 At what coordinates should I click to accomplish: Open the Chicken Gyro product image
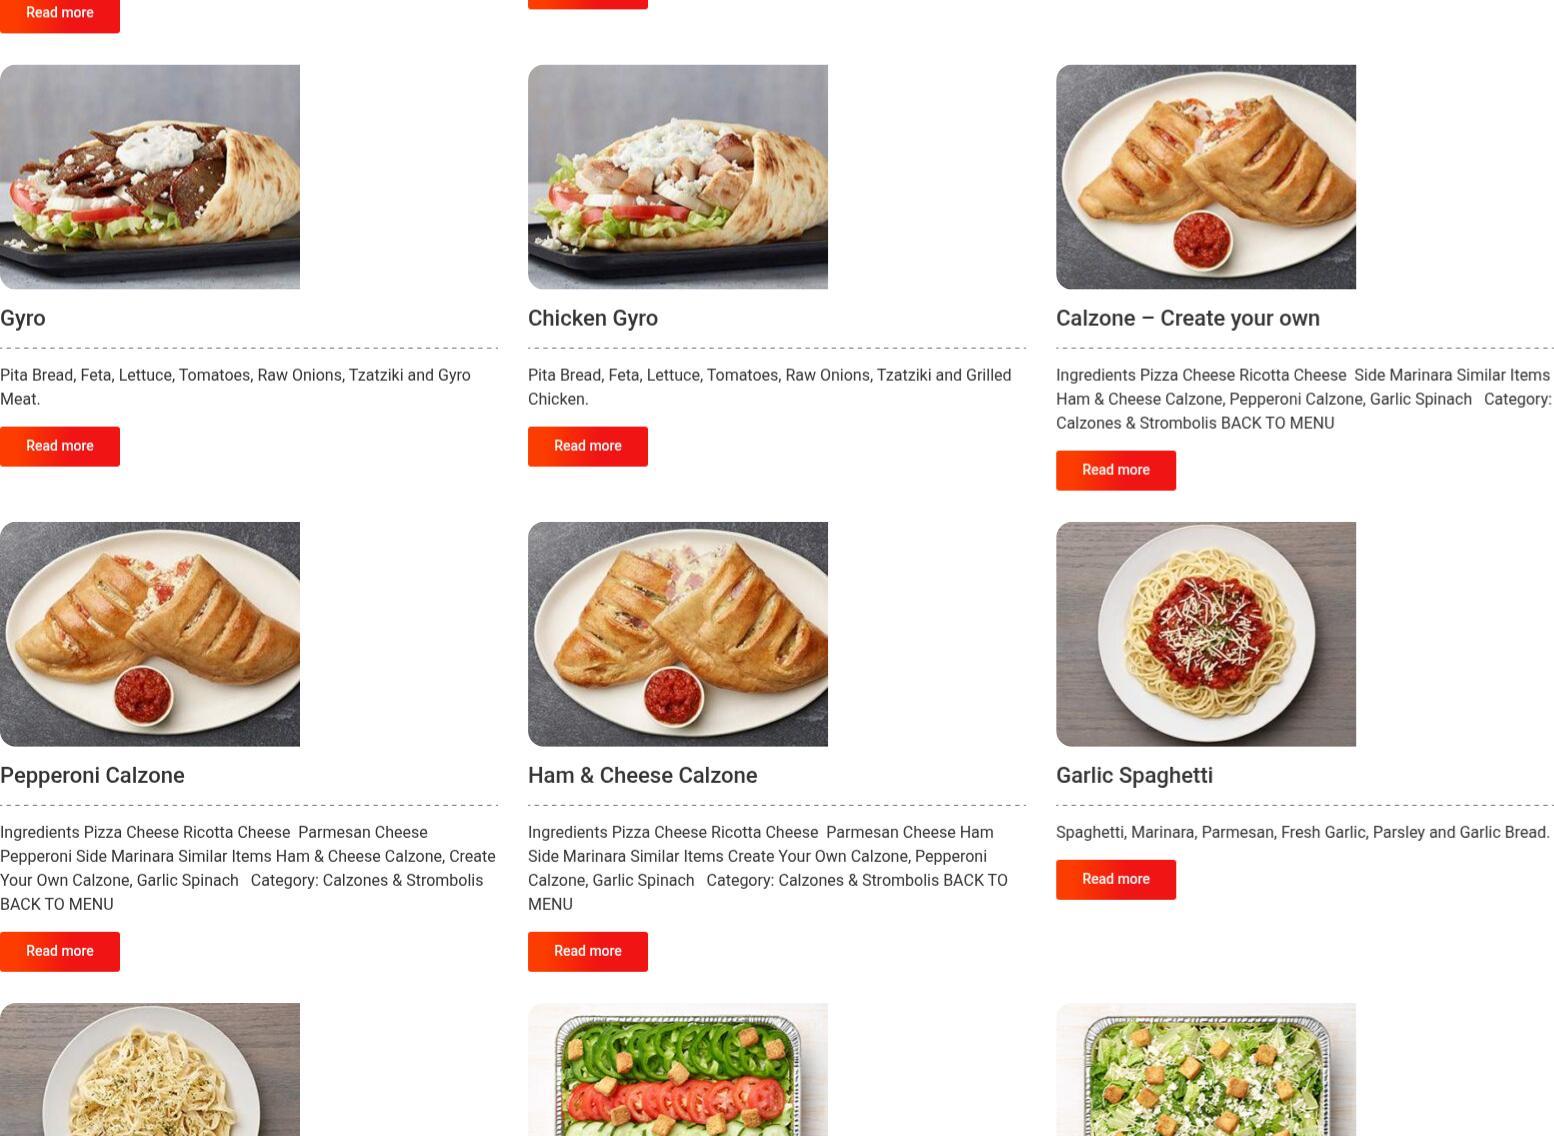click(678, 177)
